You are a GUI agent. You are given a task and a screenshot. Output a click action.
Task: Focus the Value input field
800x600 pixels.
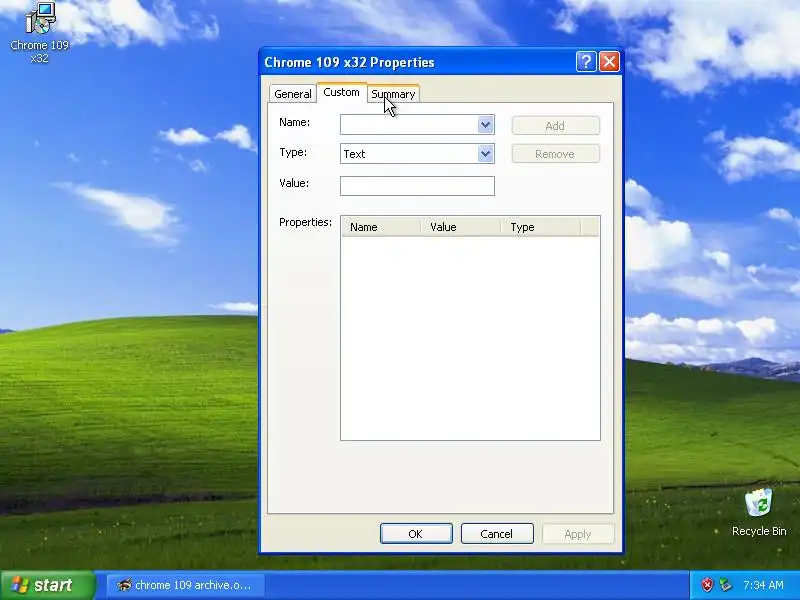click(x=417, y=186)
